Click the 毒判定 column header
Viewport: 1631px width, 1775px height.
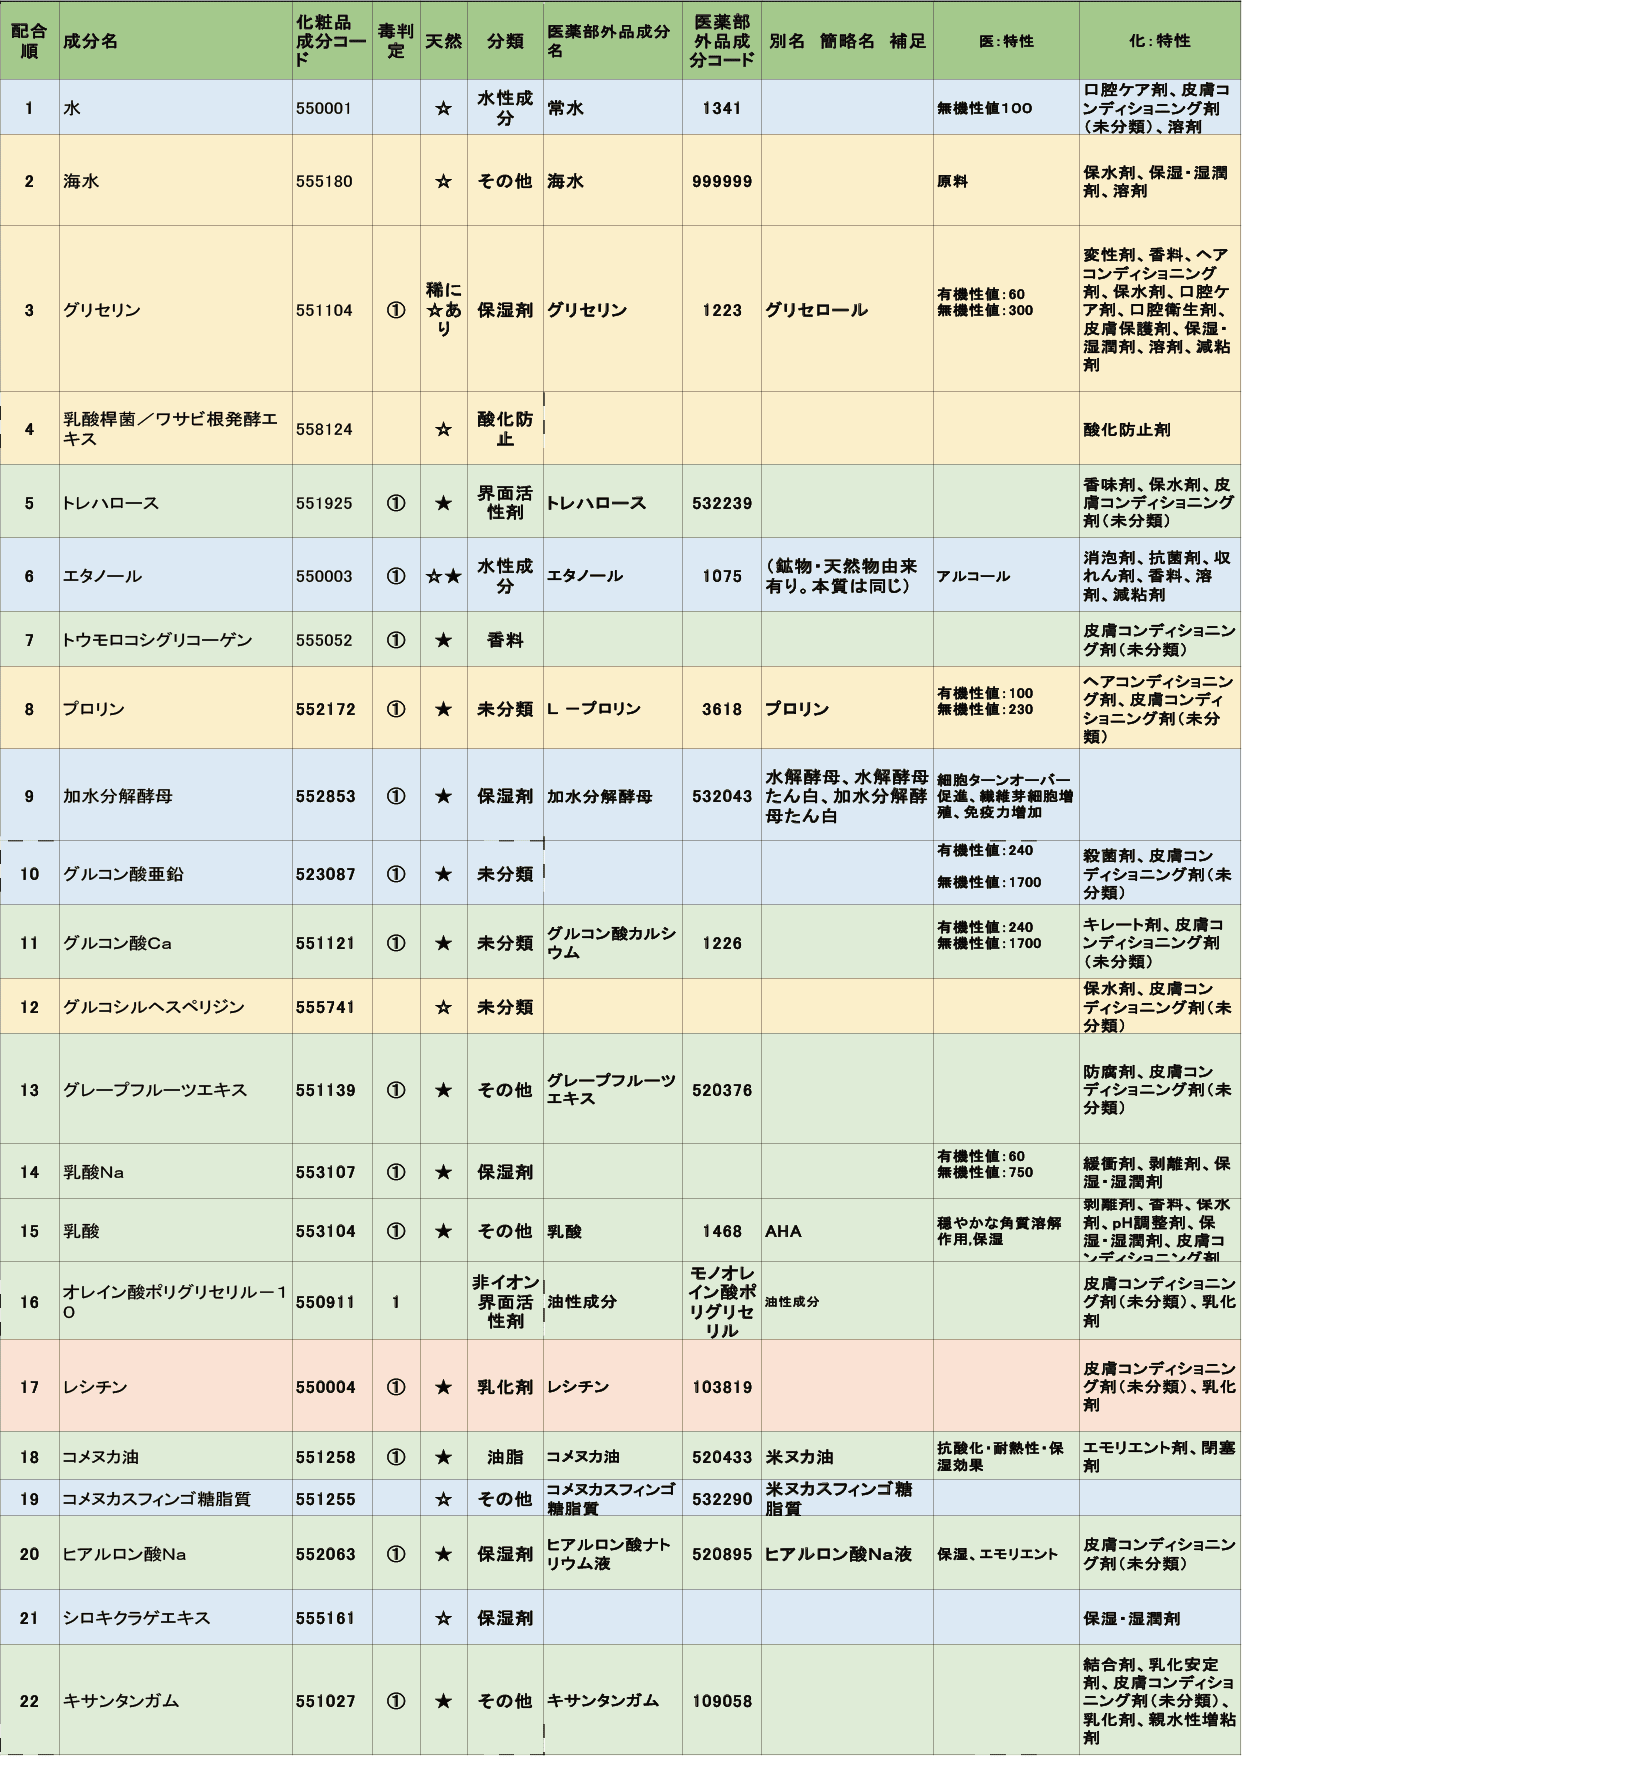(x=396, y=41)
